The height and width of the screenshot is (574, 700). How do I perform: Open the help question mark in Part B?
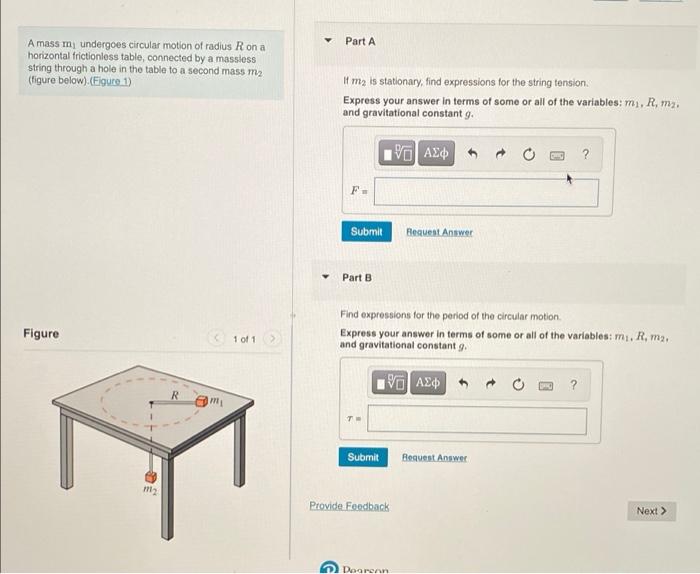tap(574, 384)
